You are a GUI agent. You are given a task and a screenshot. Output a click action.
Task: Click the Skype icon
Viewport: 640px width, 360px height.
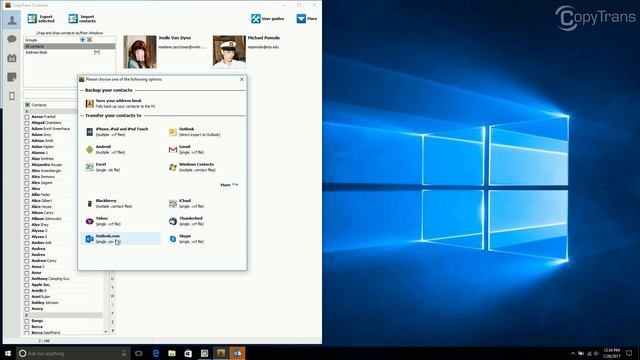coord(173,239)
